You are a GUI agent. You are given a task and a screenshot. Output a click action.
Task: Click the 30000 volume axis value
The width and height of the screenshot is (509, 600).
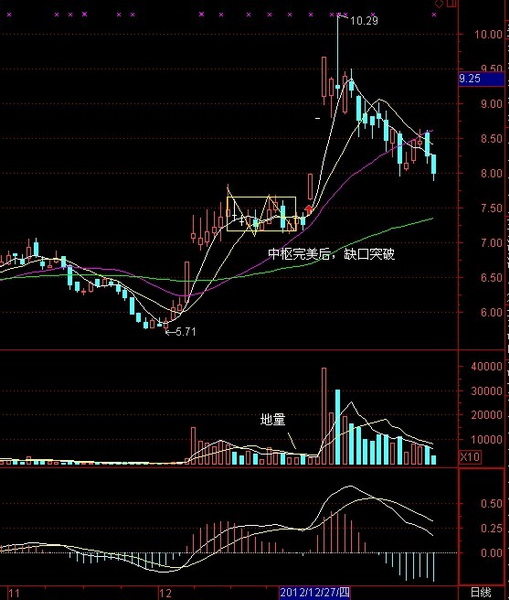pos(487,391)
